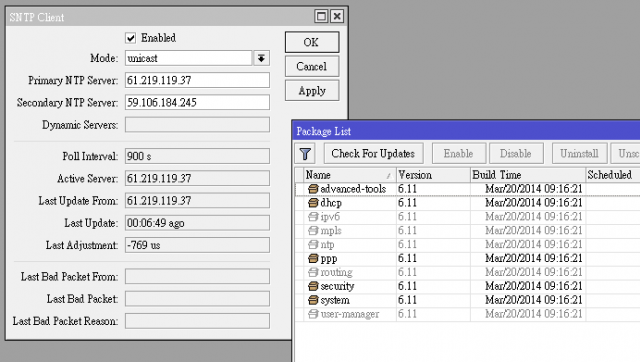This screenshot has width=640, height=362.
Task: Select the disabled user-manager package icon
Action: (313, 313)
